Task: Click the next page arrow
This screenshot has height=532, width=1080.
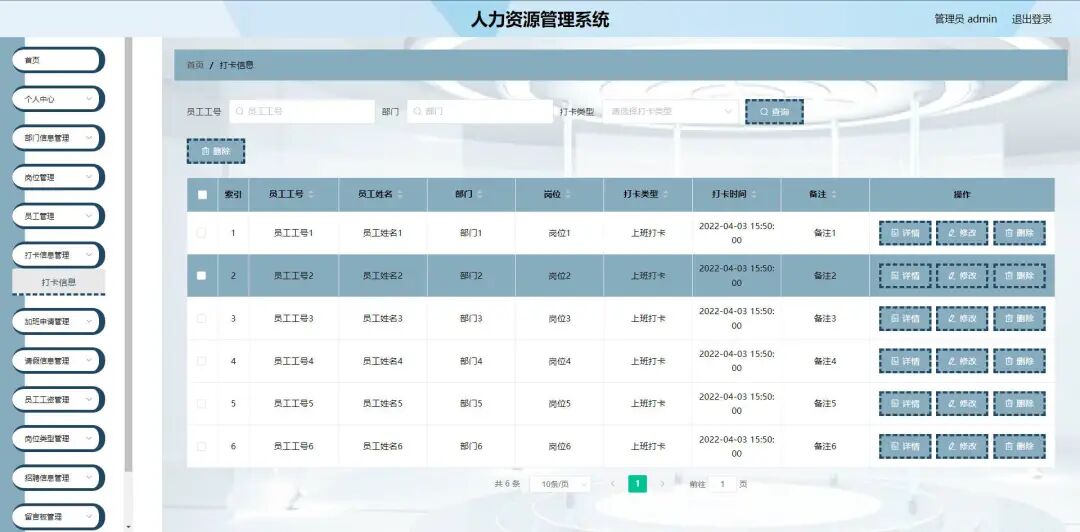Action: click(662, 484)
